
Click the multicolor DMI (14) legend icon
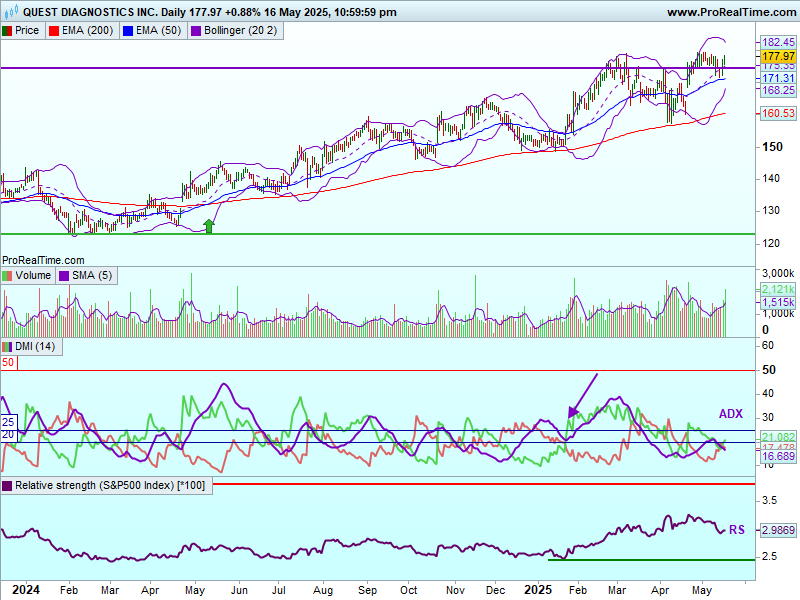tap(8, 346)
